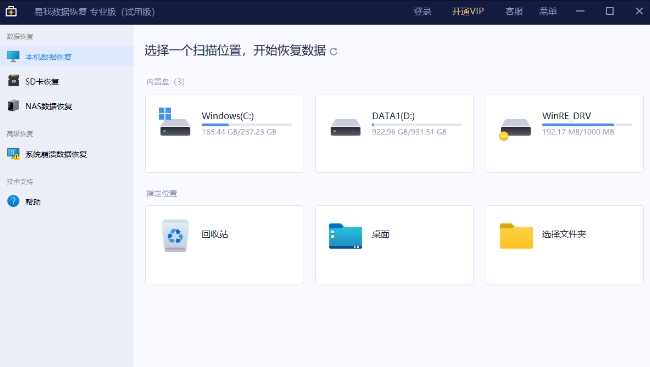Select the DATA1(D:) drive icon

pos(345,127)
